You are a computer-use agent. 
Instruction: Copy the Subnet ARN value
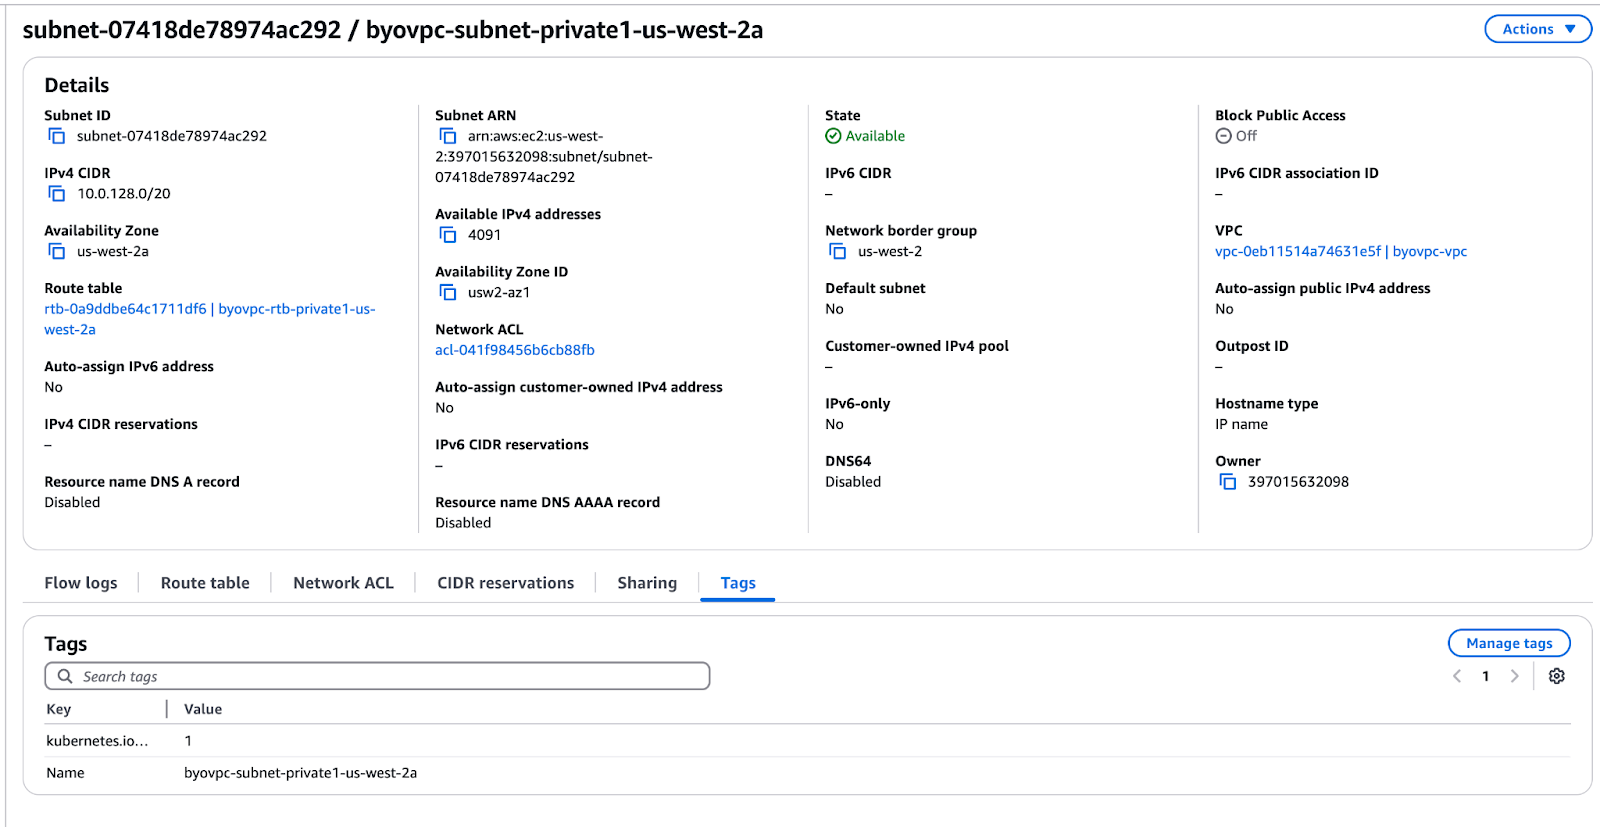(447, 136)
